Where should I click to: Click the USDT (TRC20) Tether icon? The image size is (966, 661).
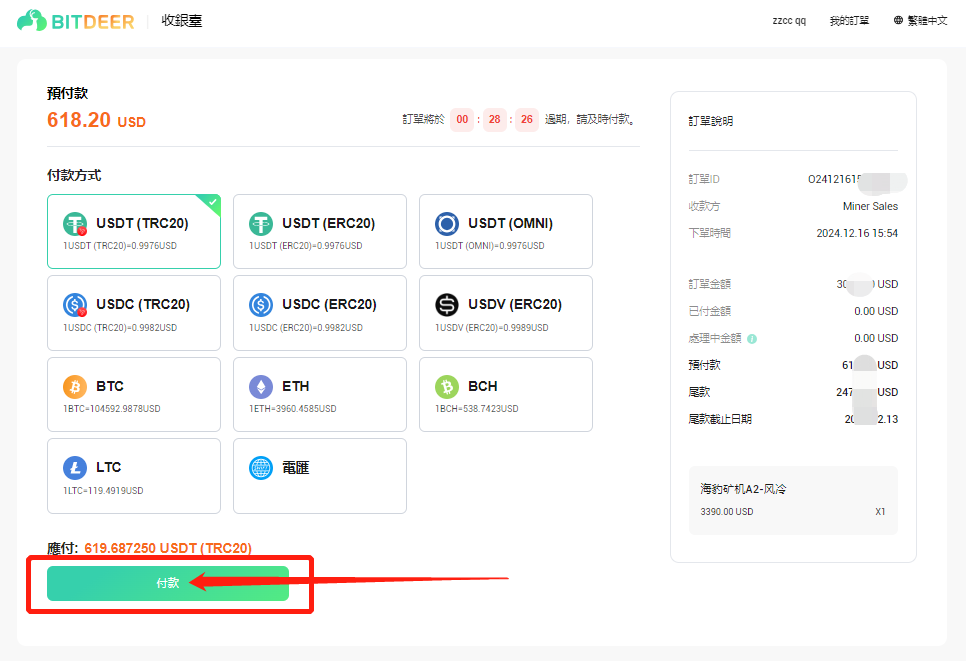(75, 224)
